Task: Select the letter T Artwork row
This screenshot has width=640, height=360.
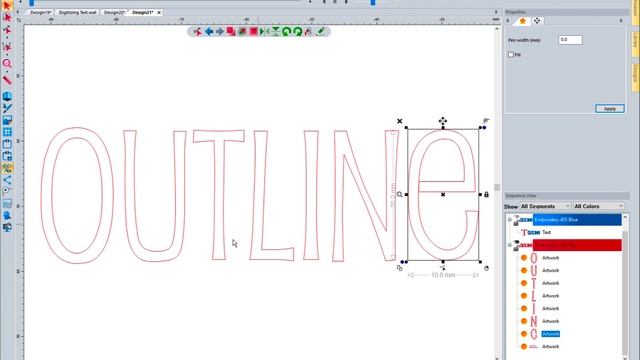Action: (550, 283)
